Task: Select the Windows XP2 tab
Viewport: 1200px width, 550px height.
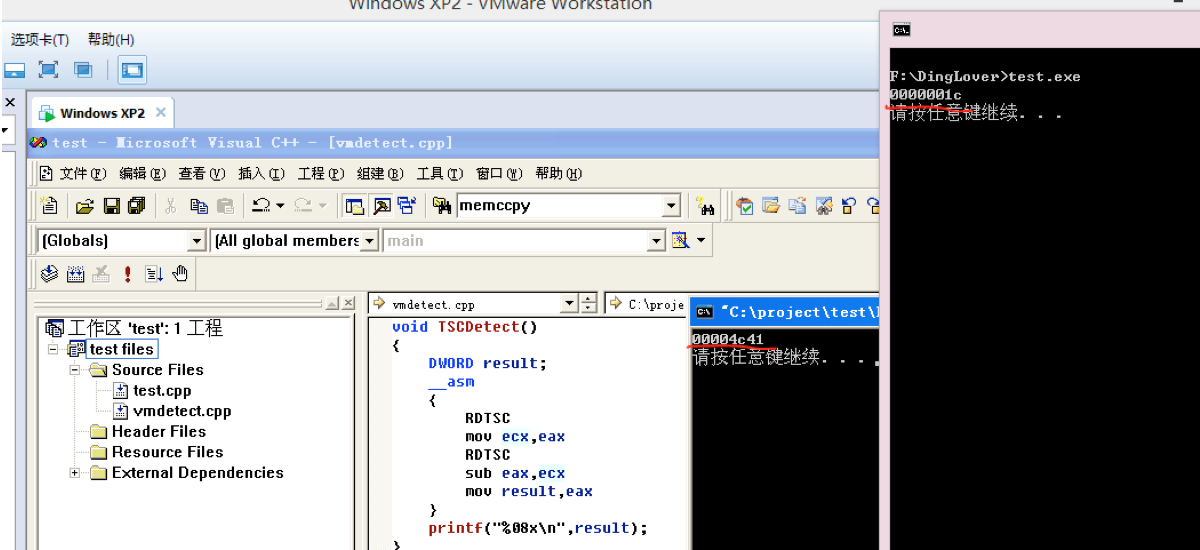Action: (102, 113)
